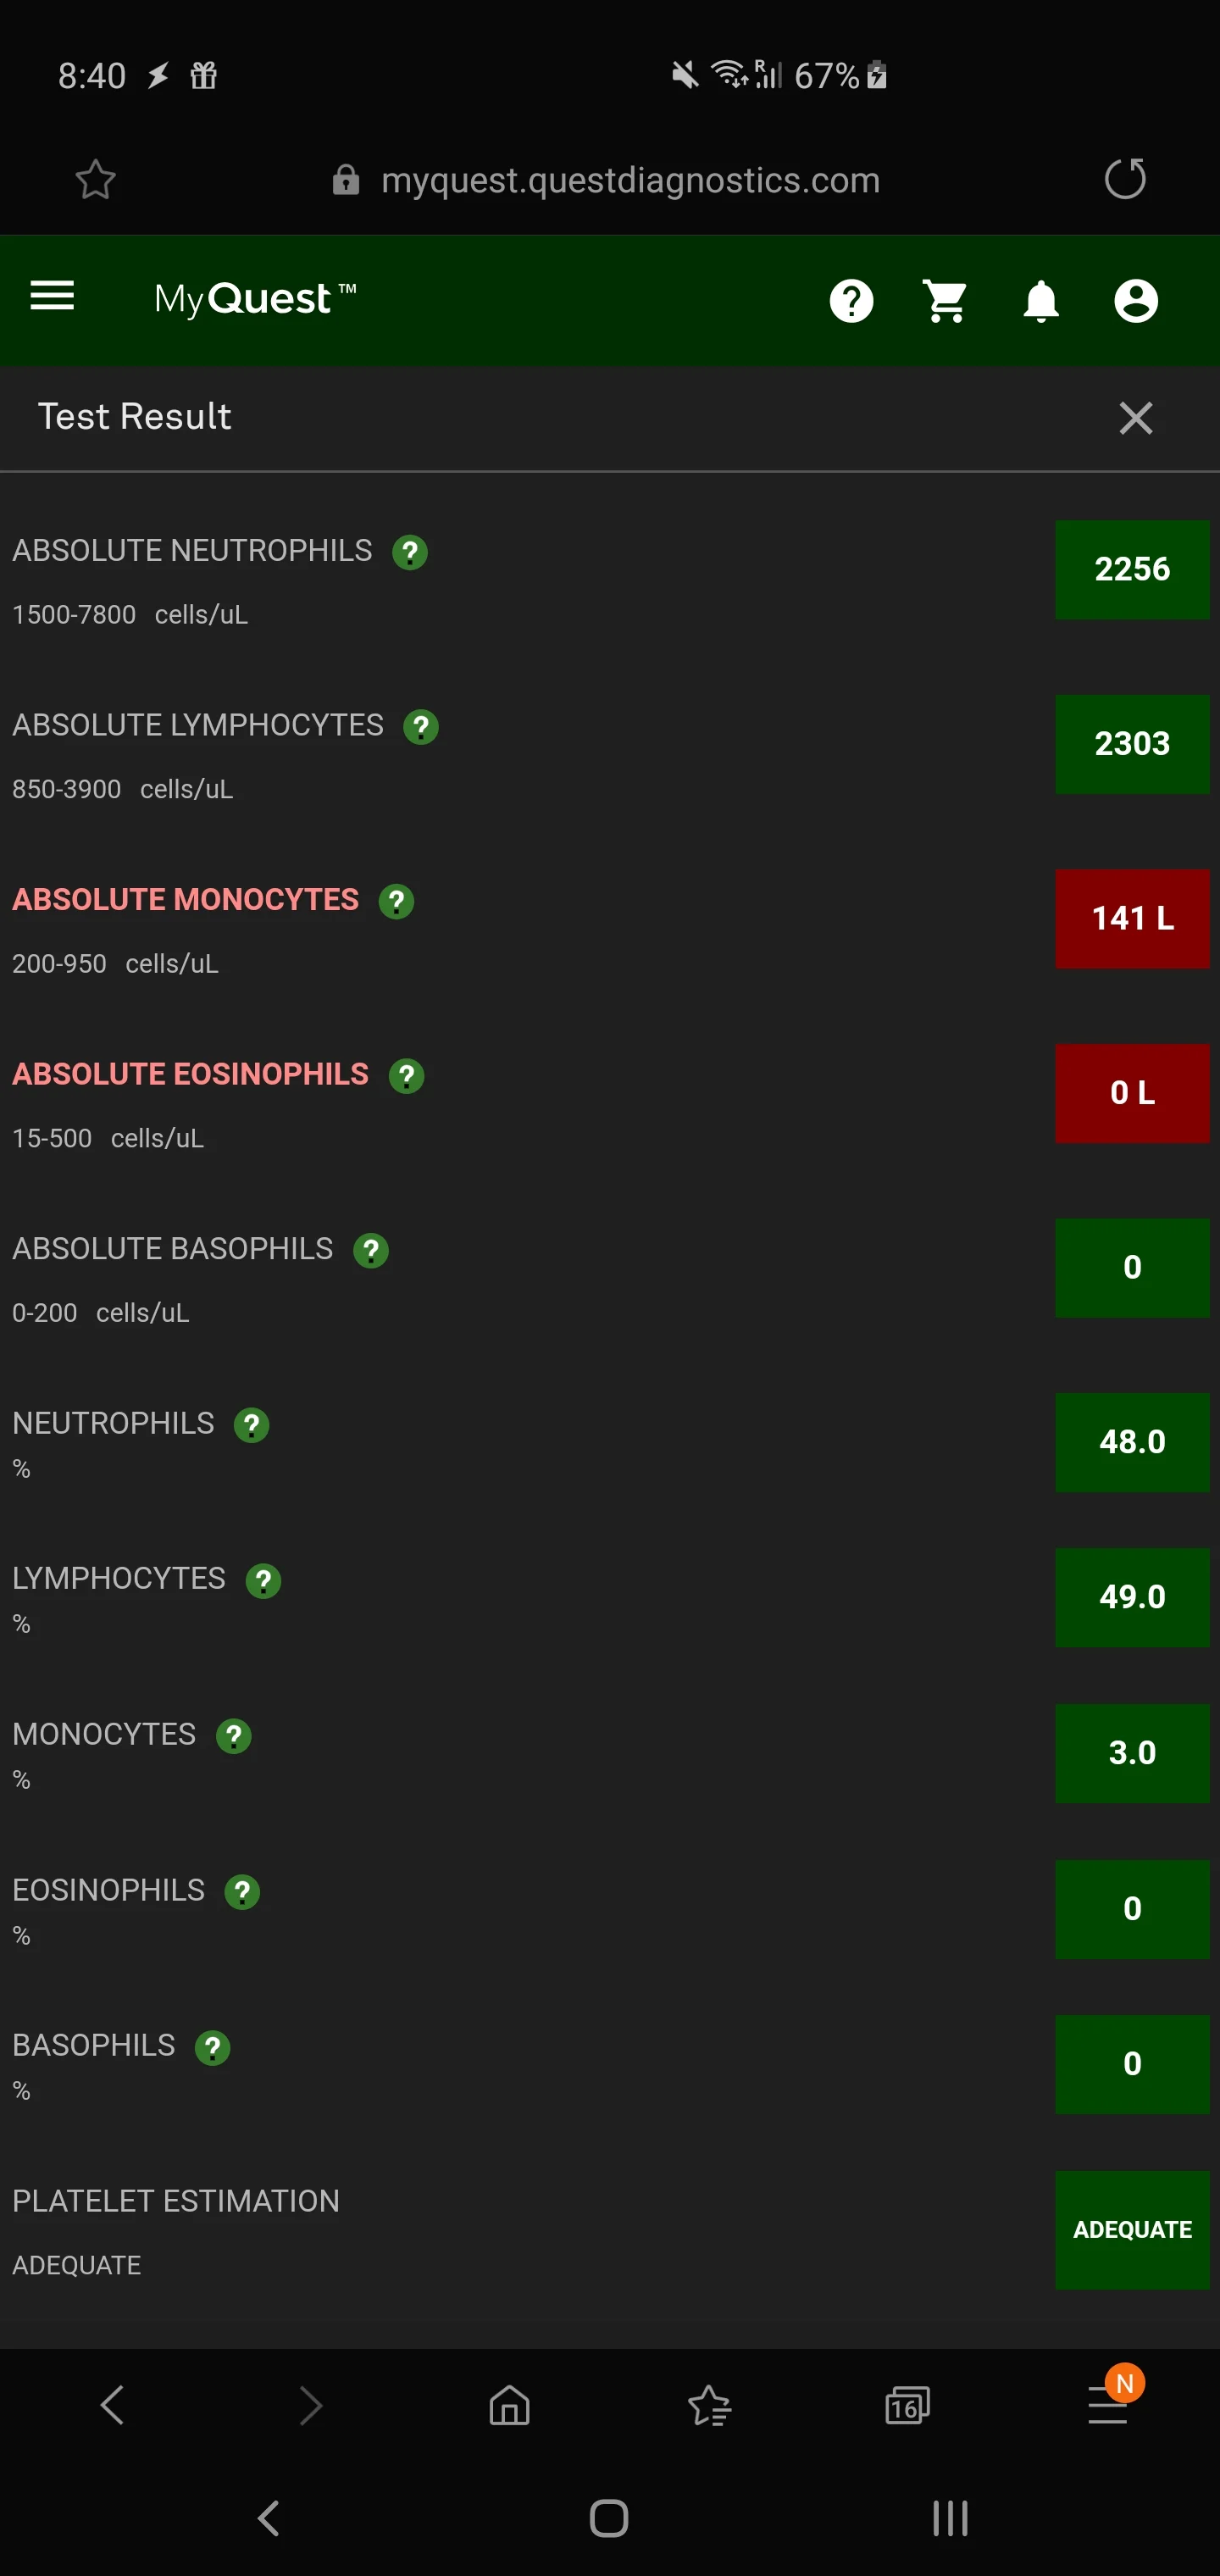
Task: Show info for Absolute Eosinophils
Action: (406, 1076)
